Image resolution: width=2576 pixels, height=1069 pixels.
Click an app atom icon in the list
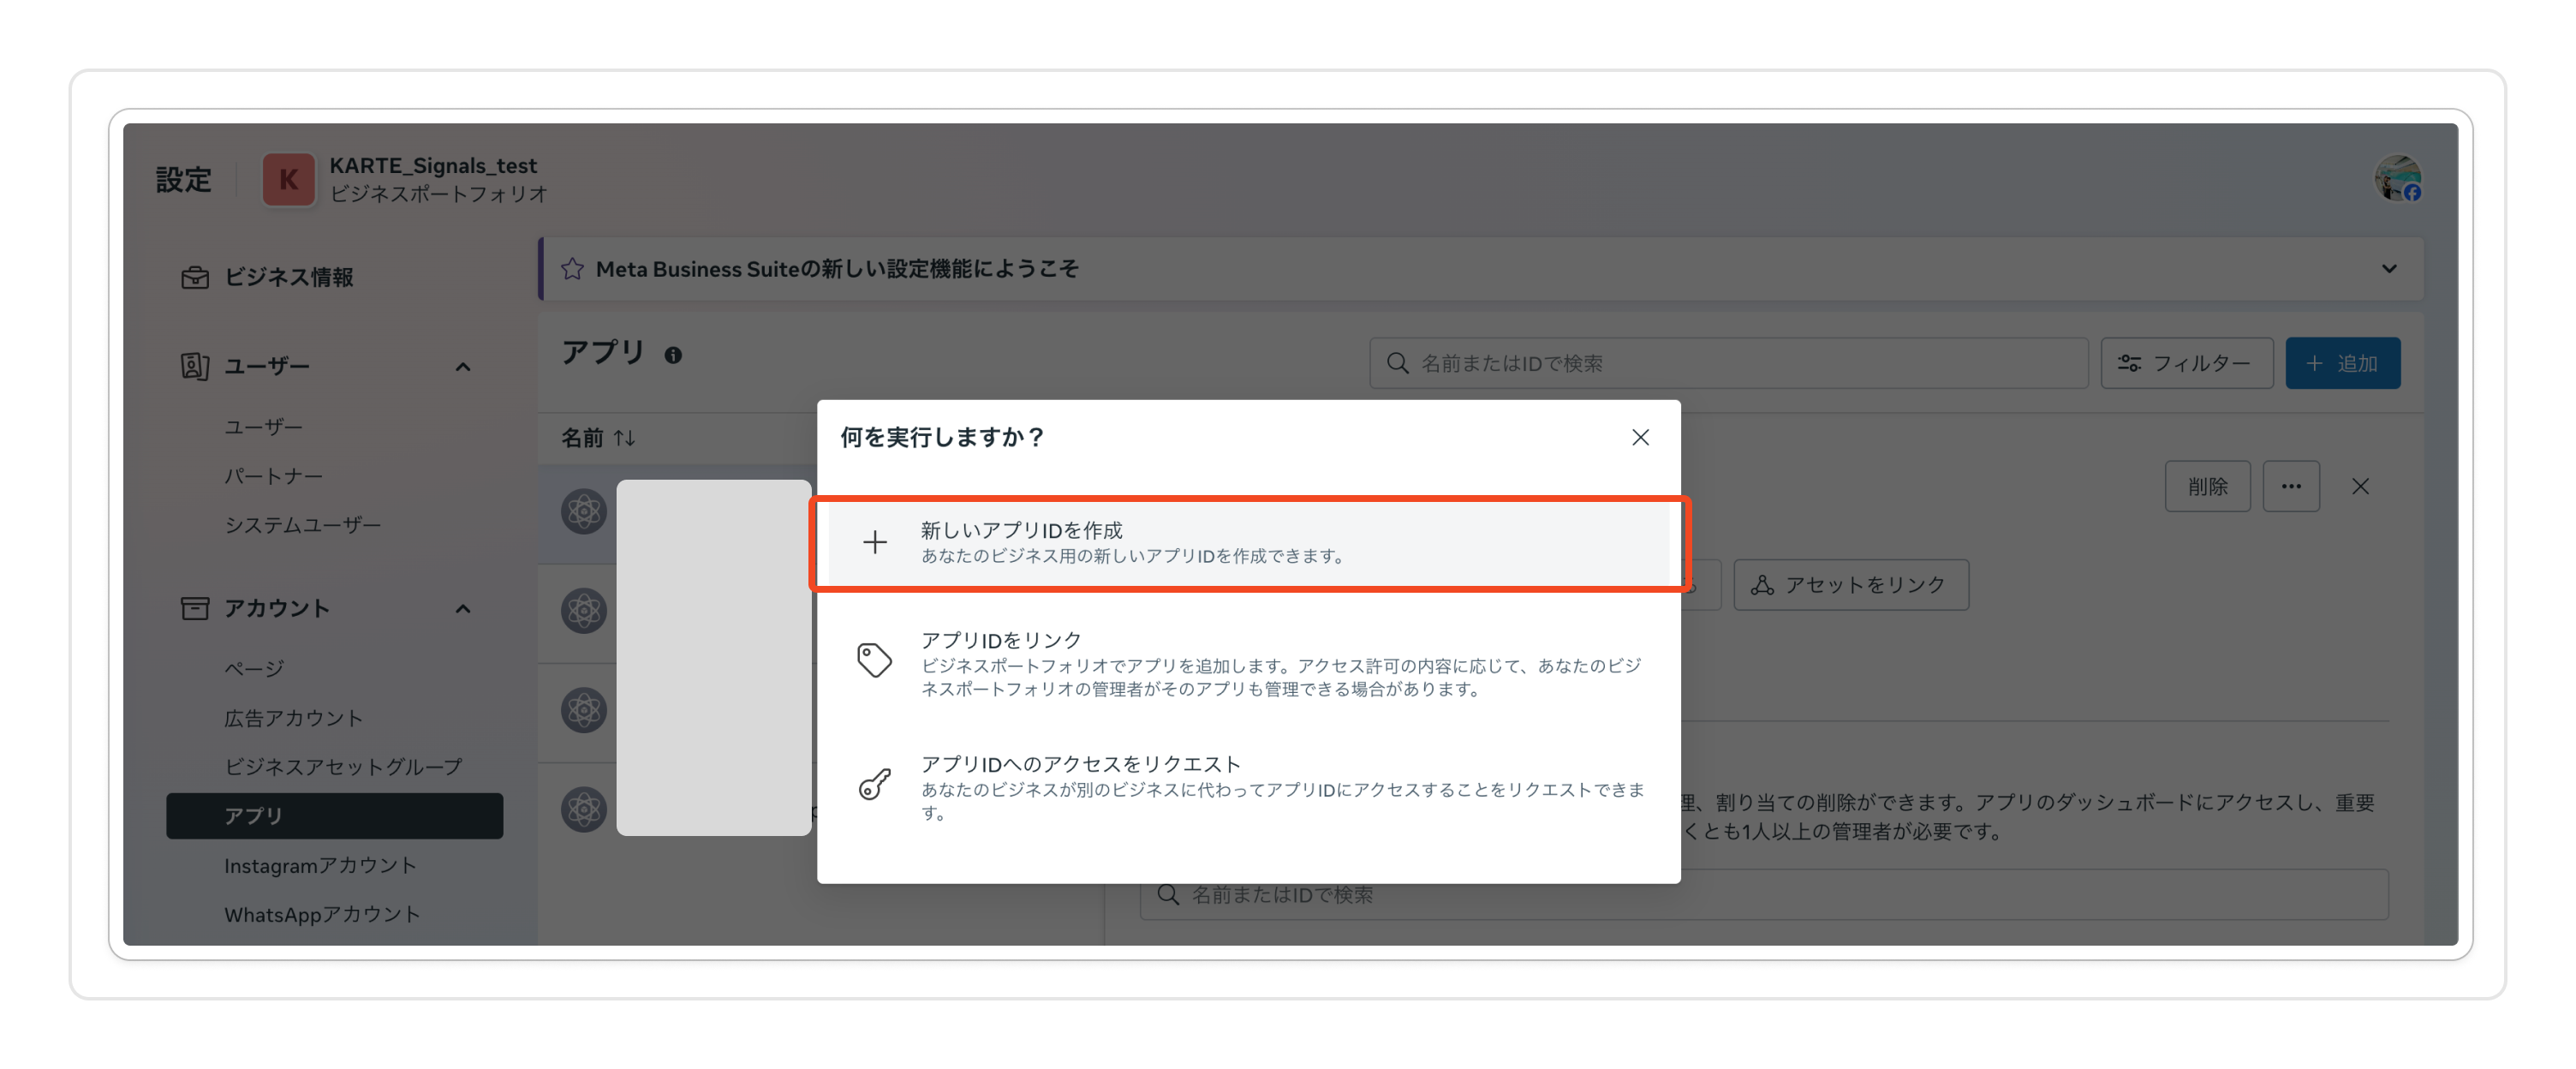[583, 511]
